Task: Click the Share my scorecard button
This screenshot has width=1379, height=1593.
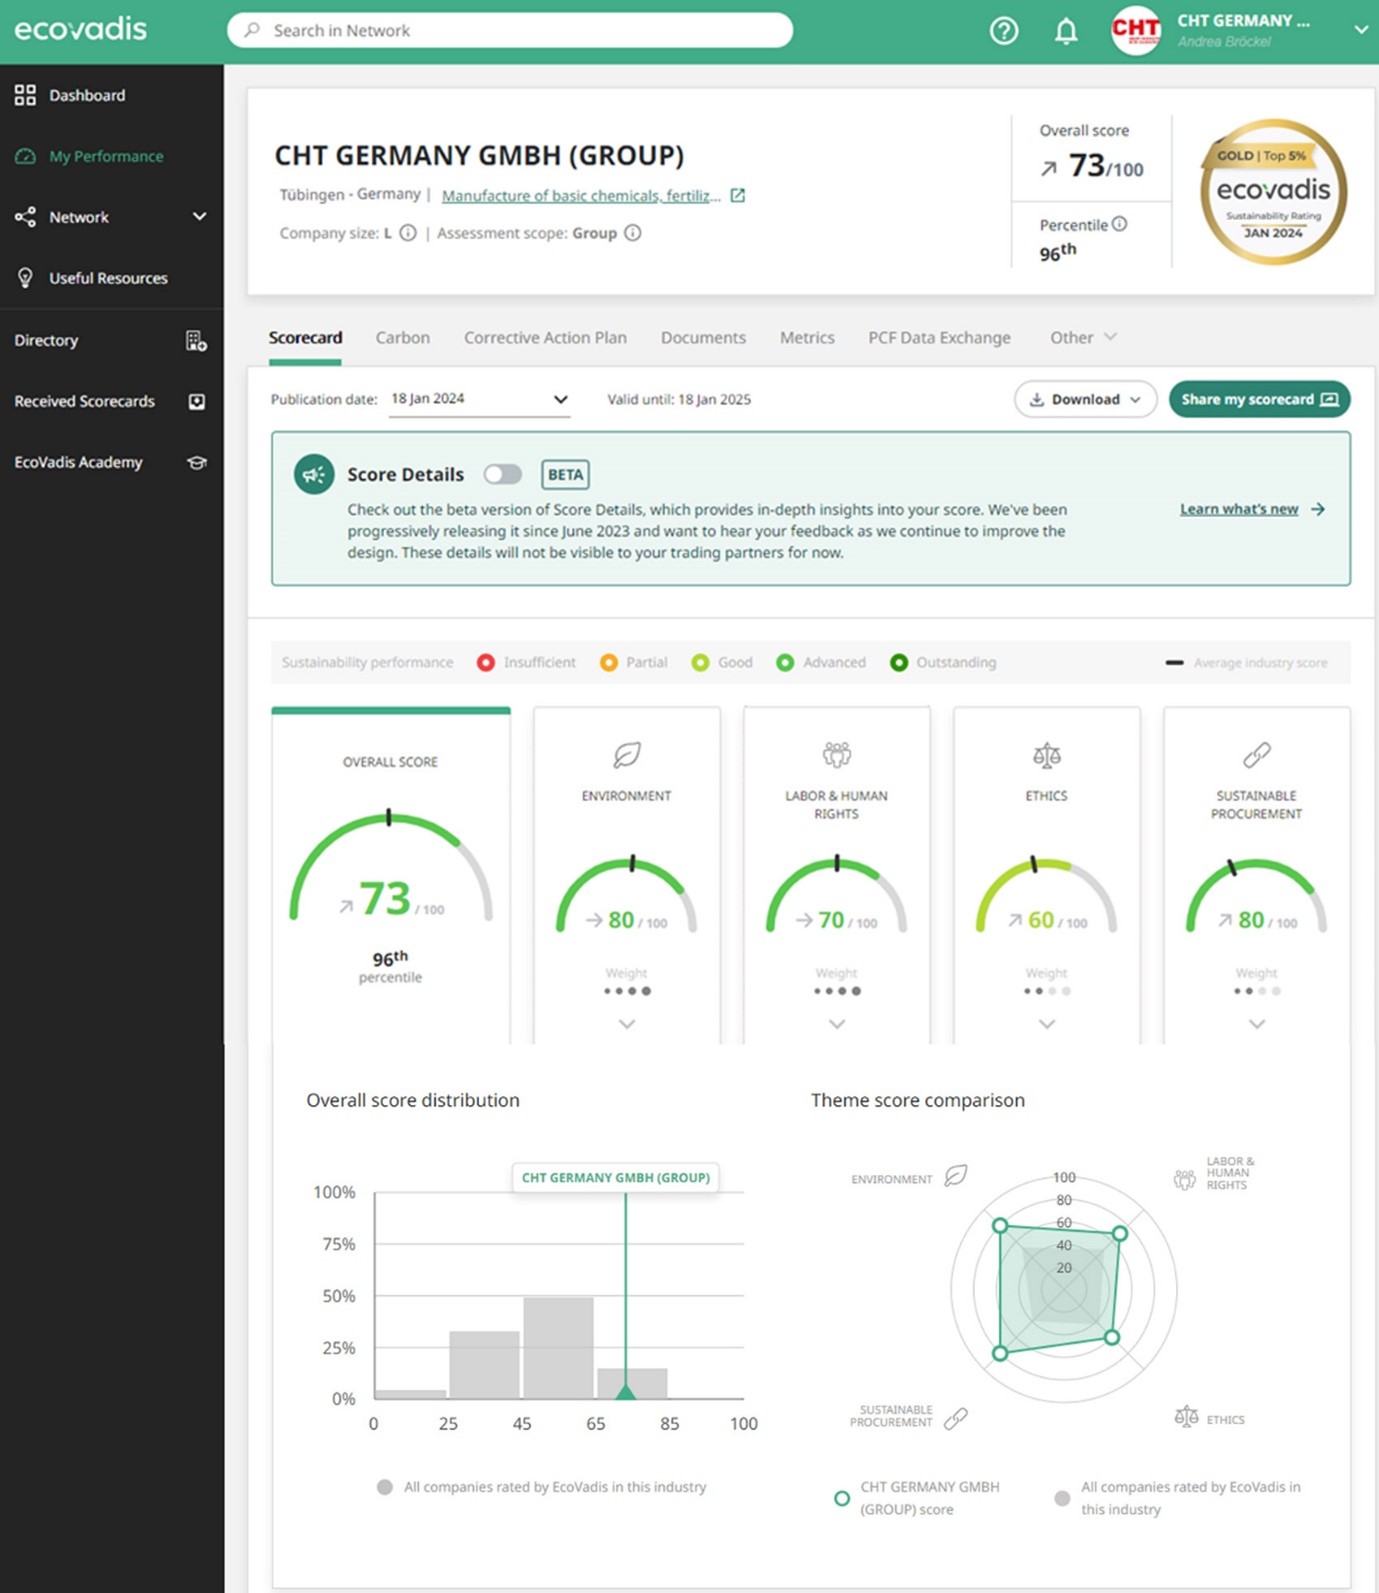Action: pos(1260,399)
